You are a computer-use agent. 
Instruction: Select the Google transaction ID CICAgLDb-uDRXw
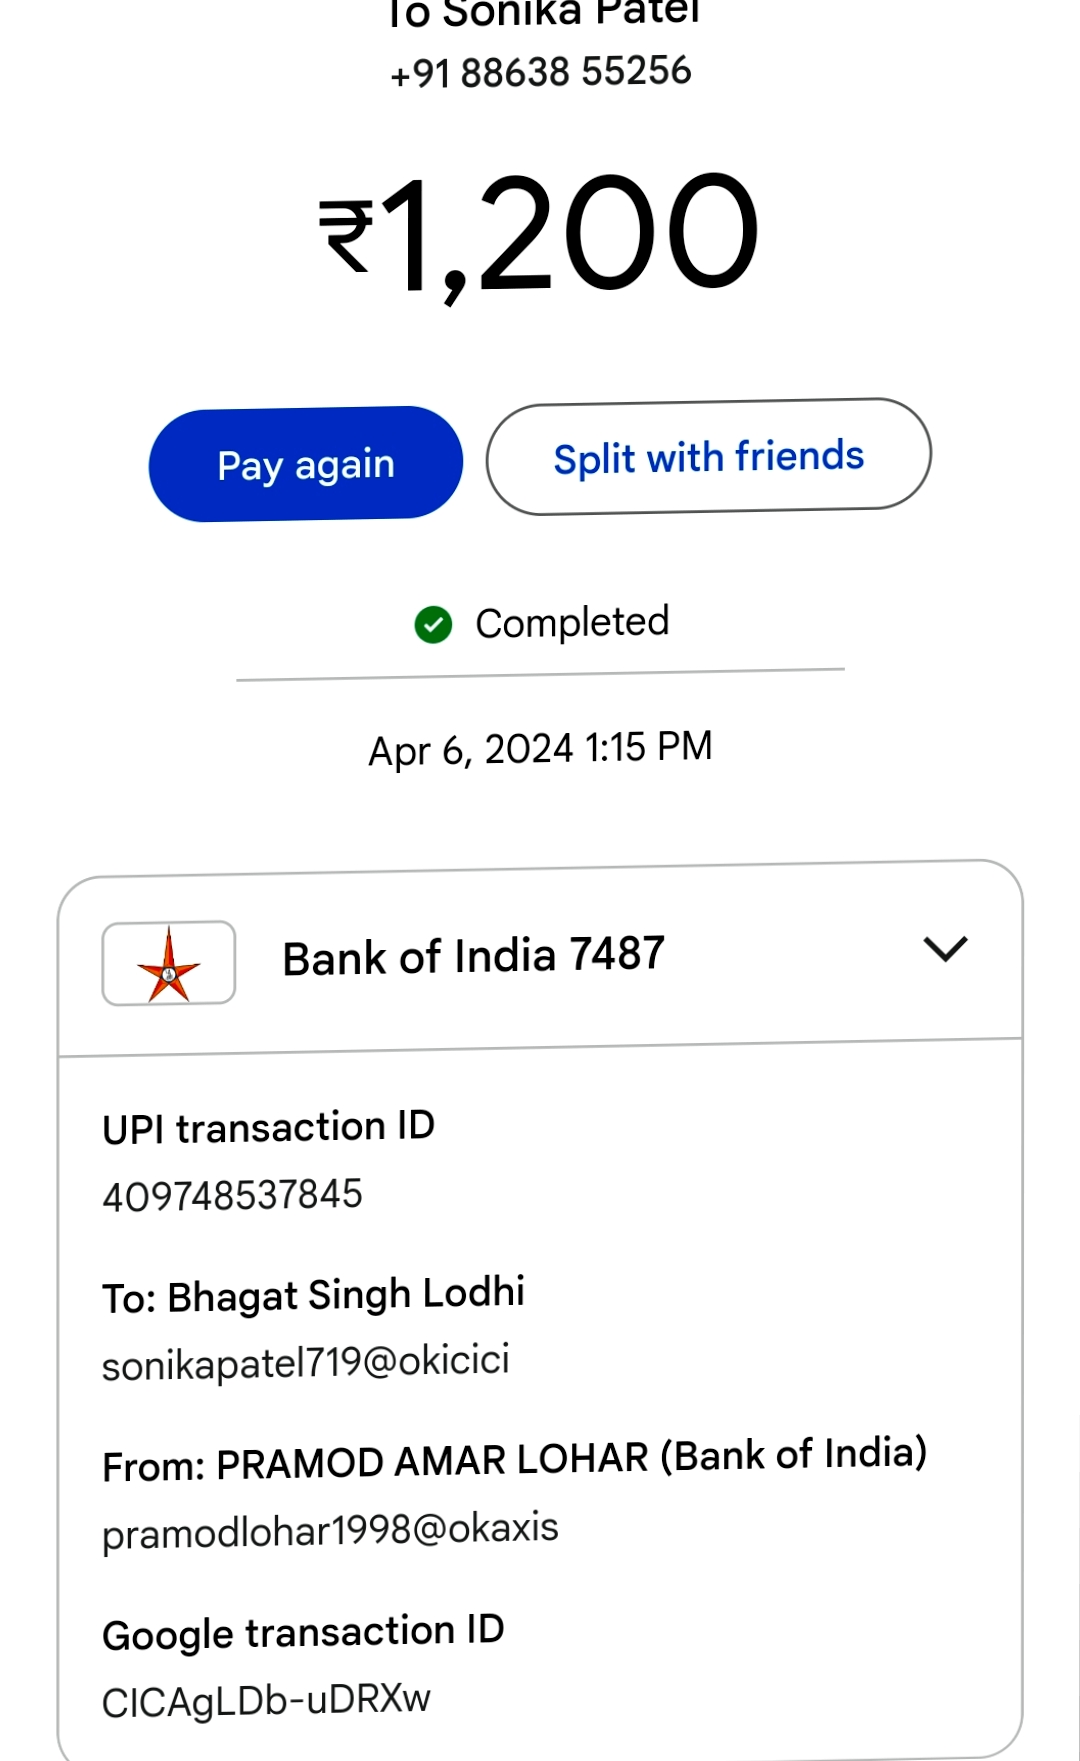click(266, 1700)
